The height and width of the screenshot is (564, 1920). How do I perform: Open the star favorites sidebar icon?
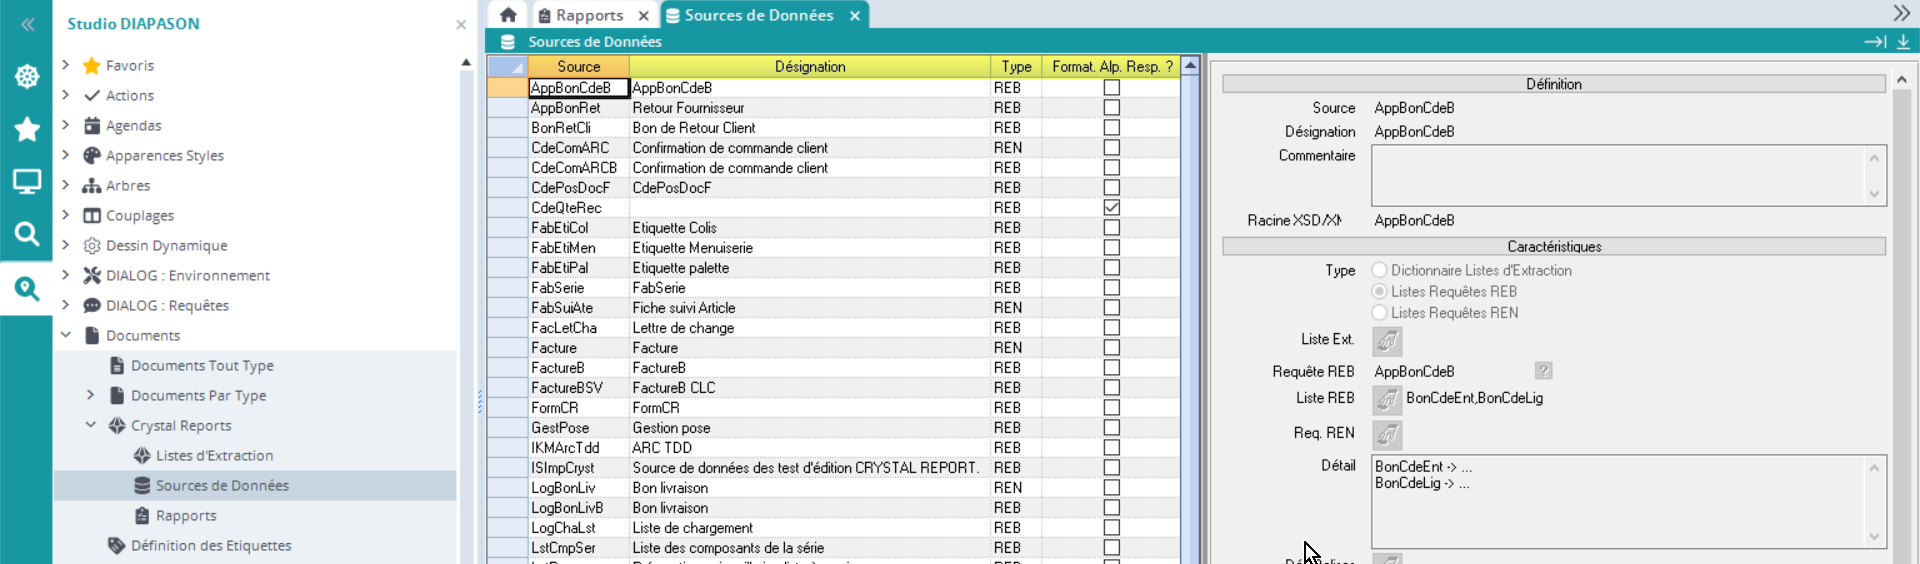27,129
